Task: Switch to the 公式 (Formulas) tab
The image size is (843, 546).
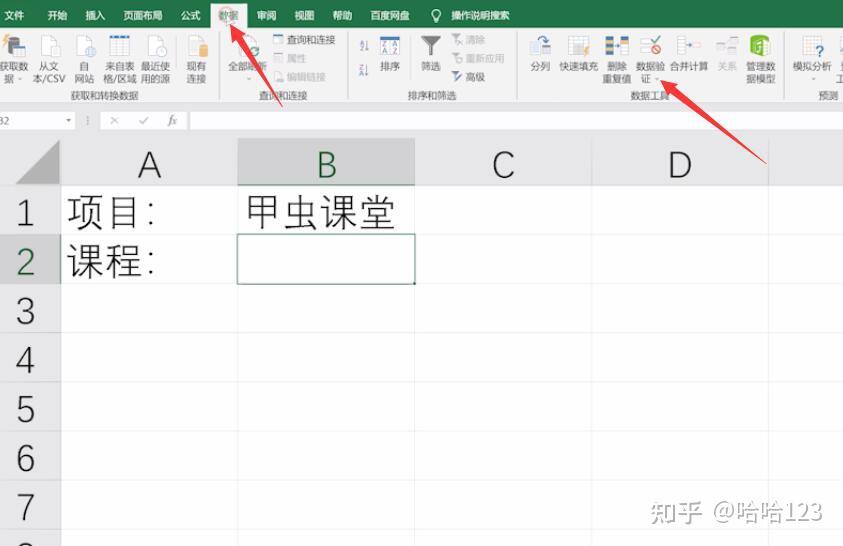Action: (x=190, y=15)
